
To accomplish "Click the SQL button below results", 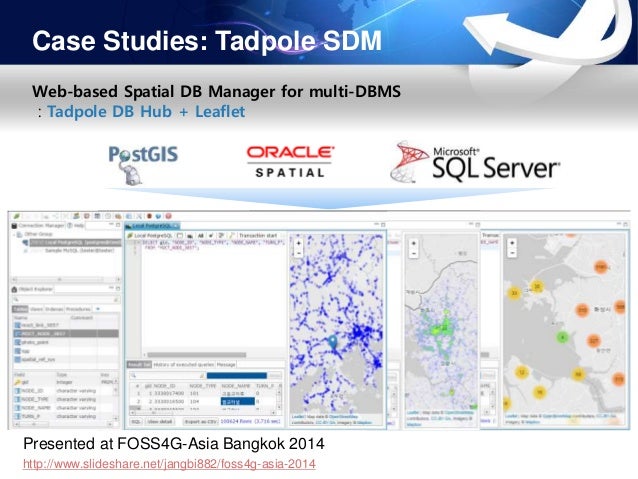I will [136, 422].
